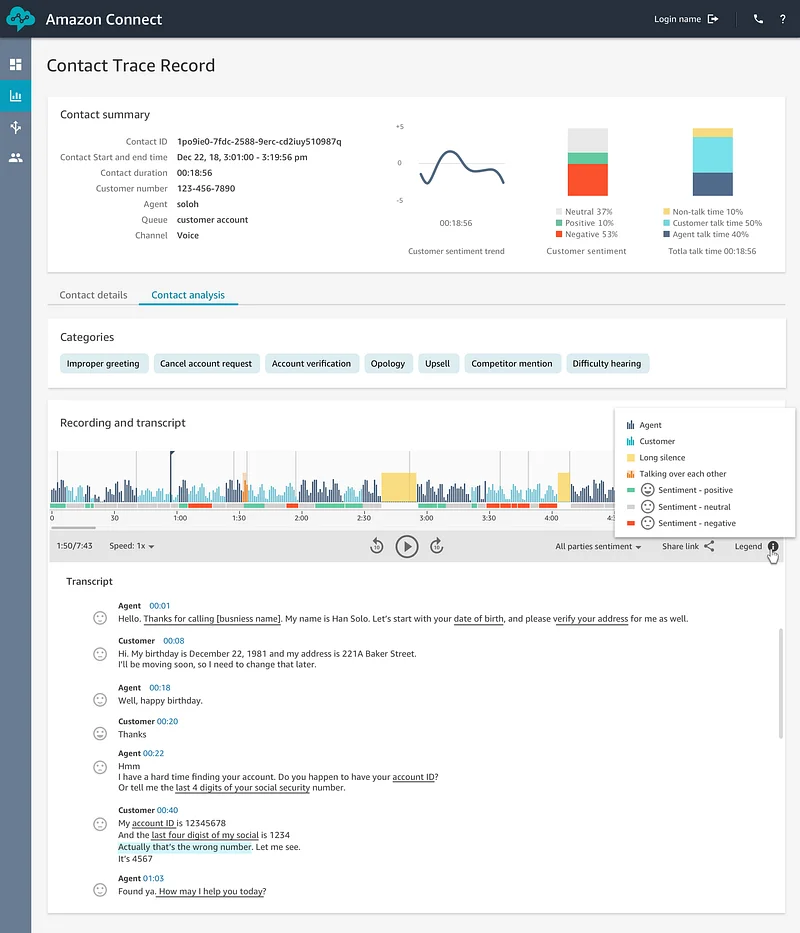800x933 pixels.
Task: Open the routing flows sidebar icon
Action: pyautogui.click(x=15, y=127)
